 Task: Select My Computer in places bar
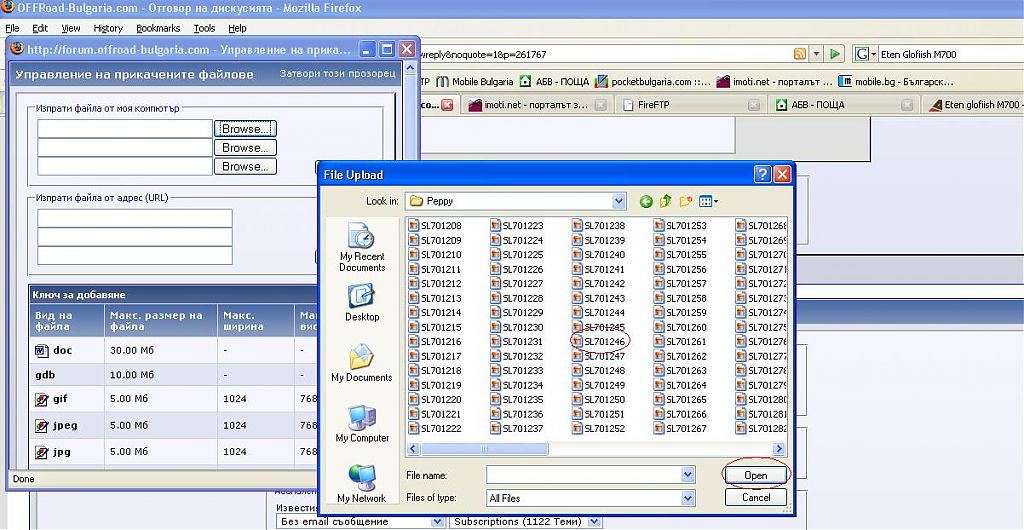(x=361, y=424)
